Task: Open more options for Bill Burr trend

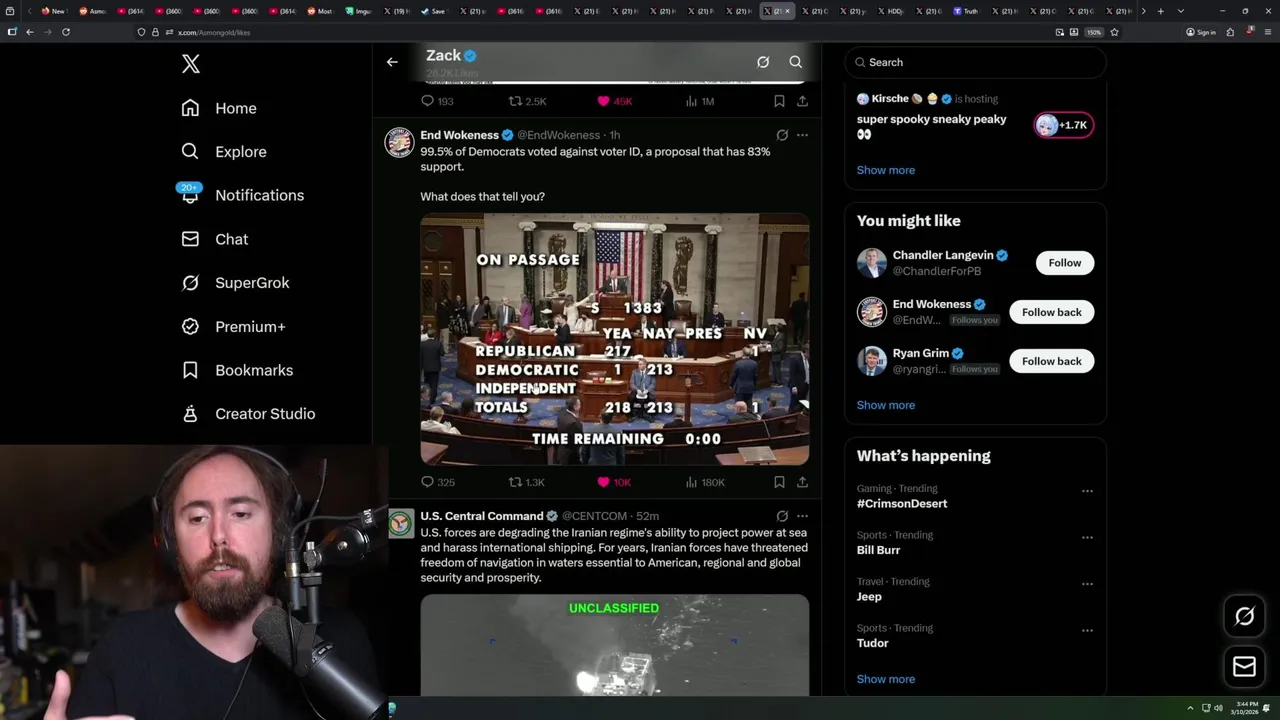Action: 1087,538
